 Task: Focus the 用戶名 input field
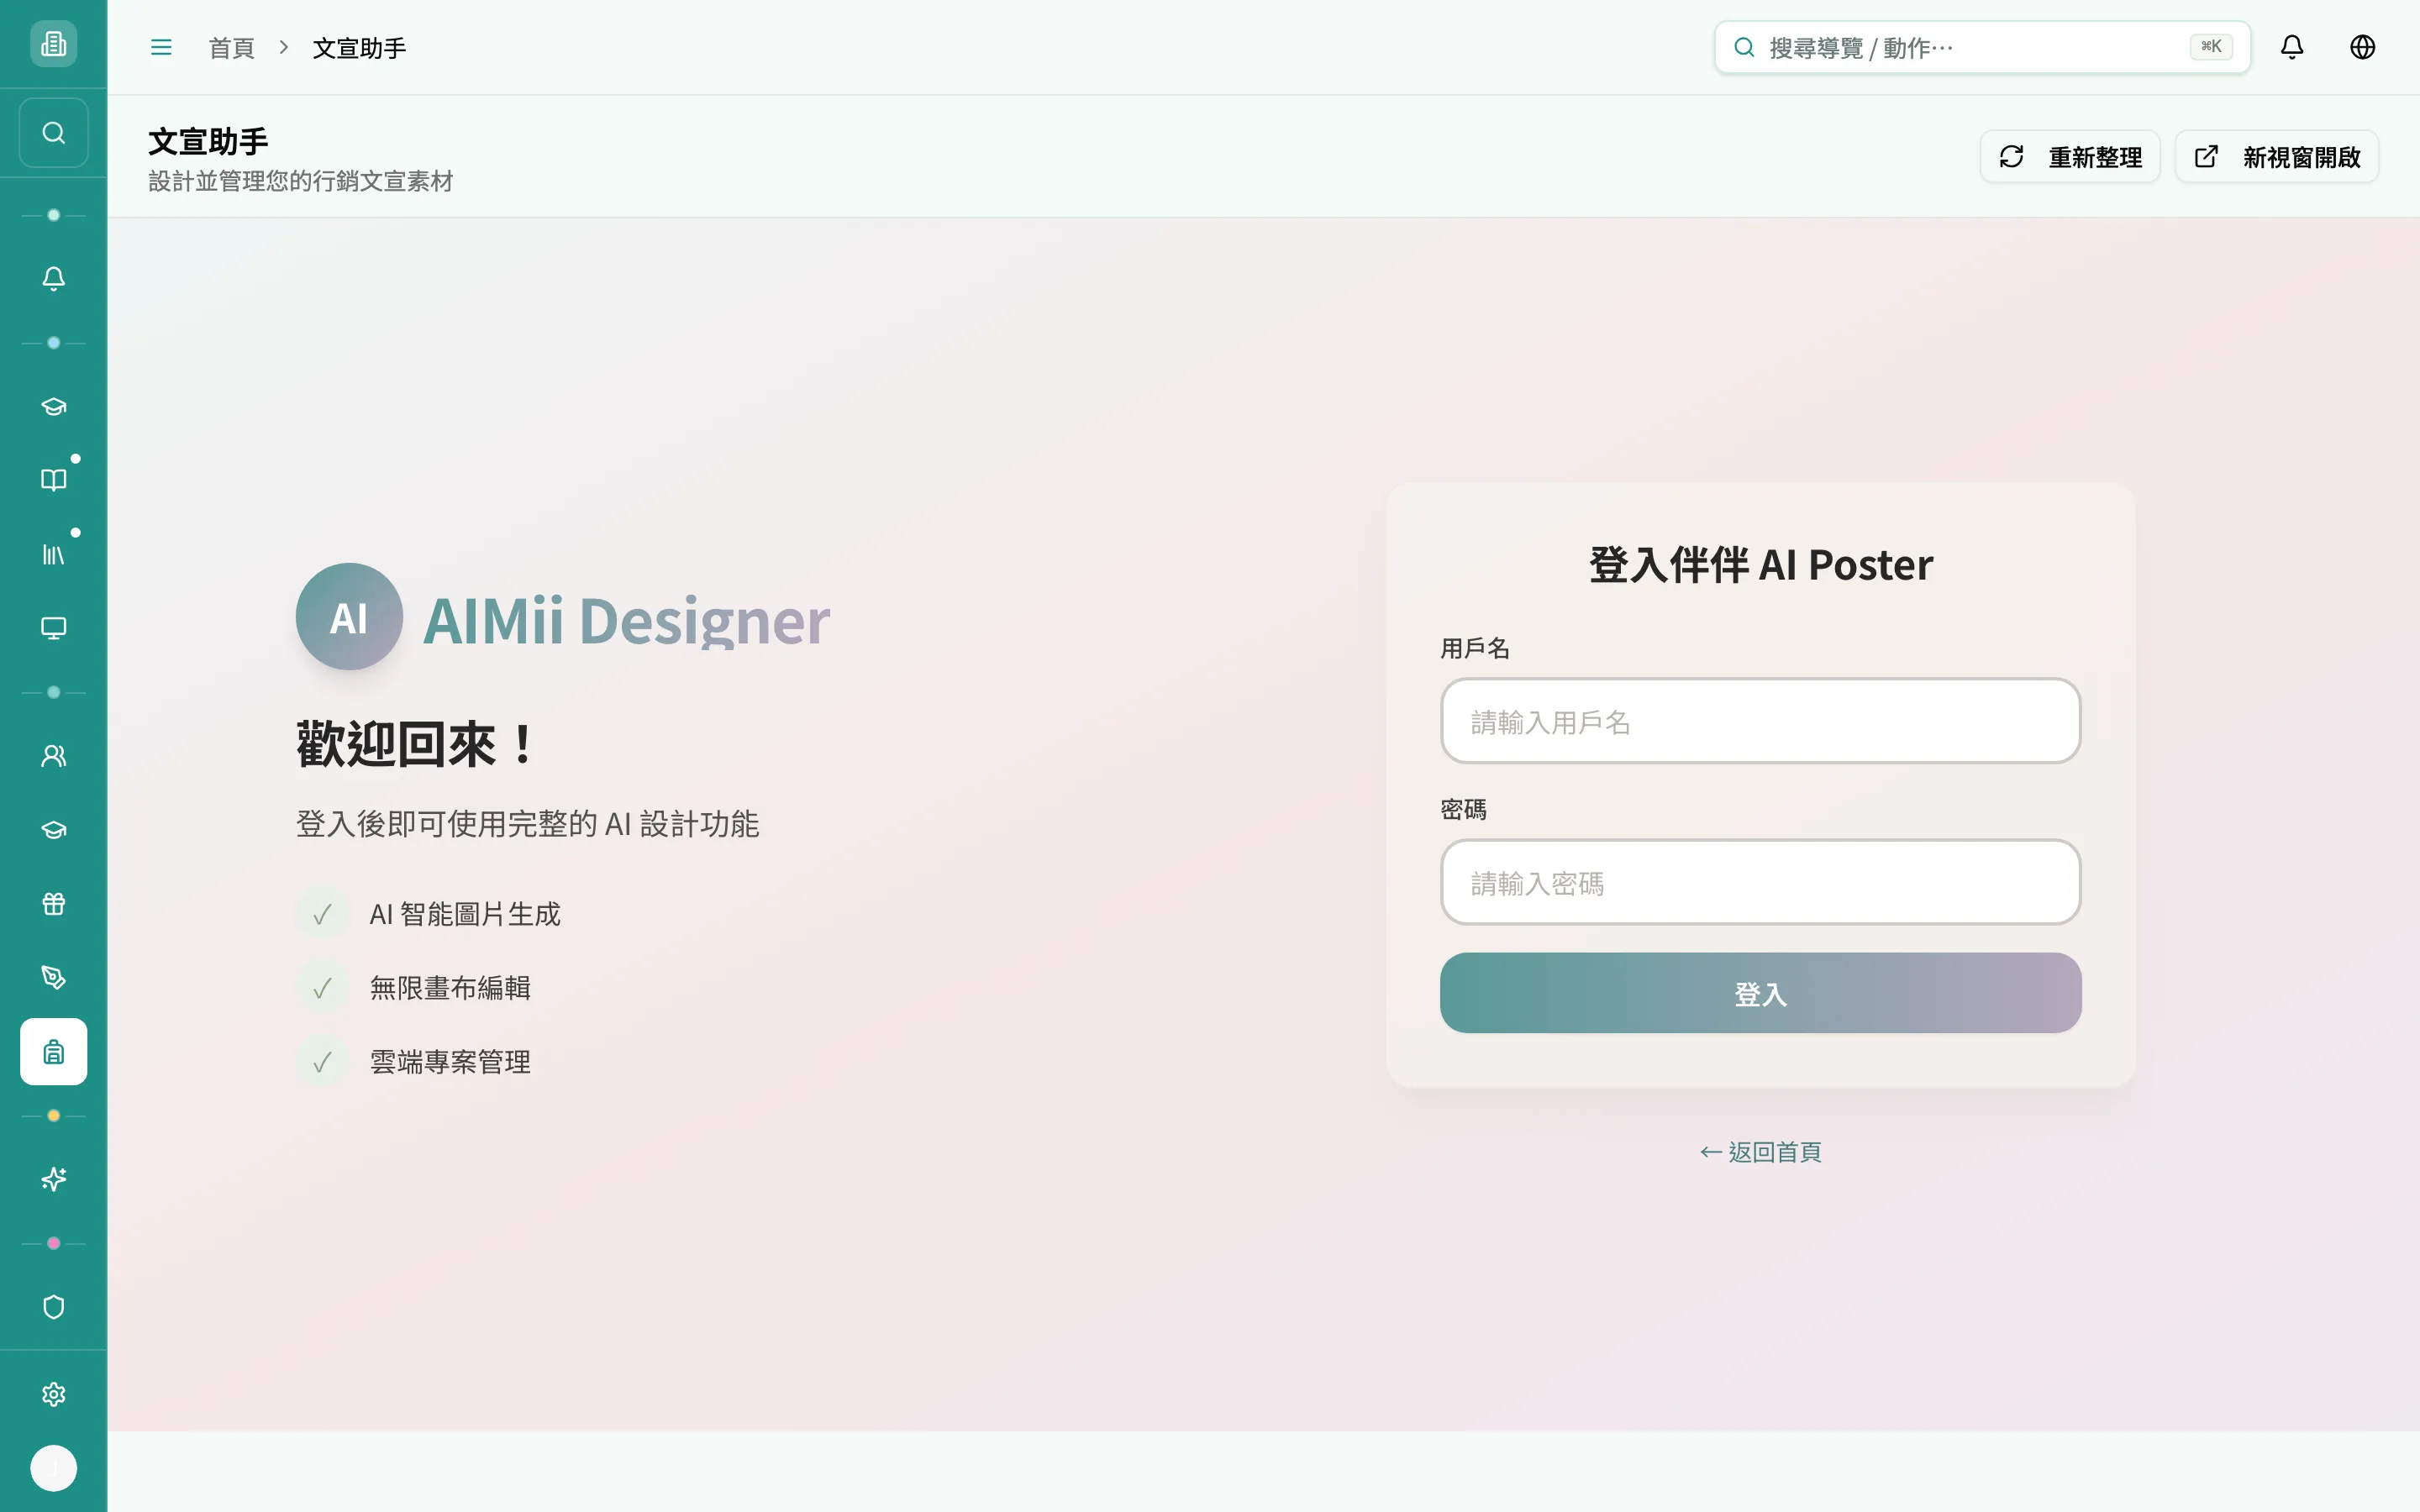tap(1760, 721)
